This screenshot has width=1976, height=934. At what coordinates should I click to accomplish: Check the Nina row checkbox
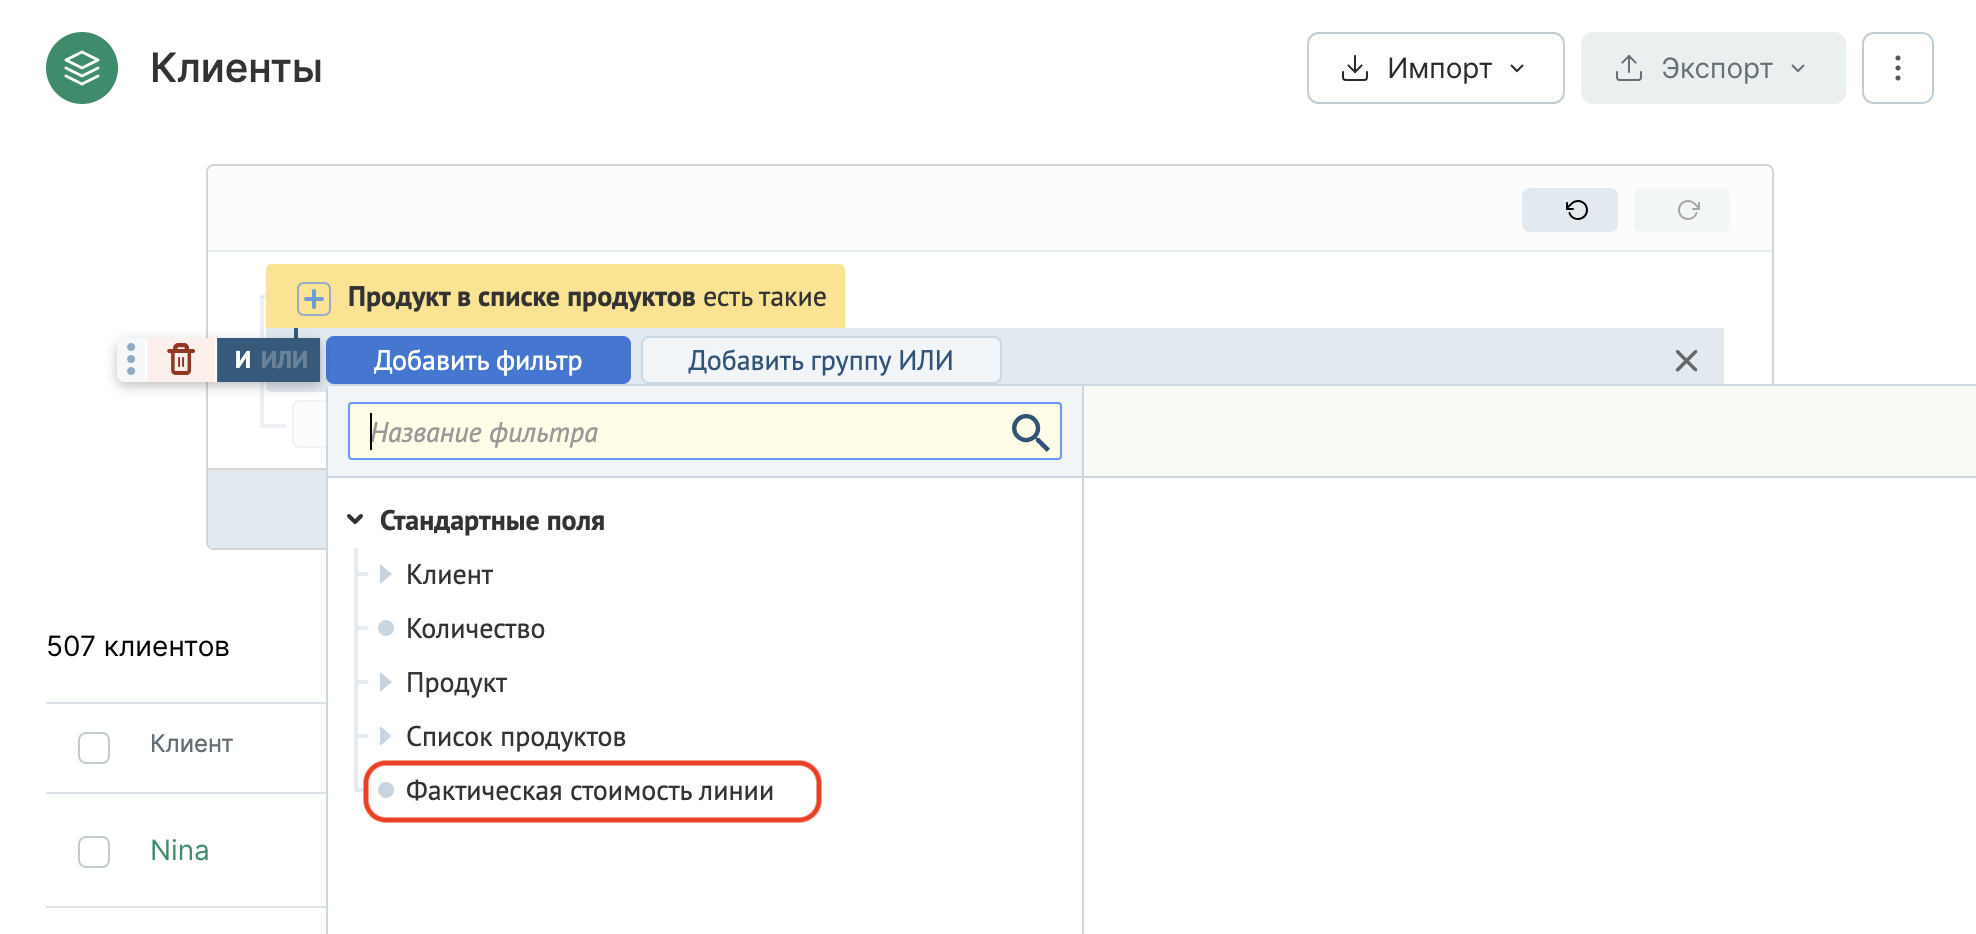click(x=94, y=851)
